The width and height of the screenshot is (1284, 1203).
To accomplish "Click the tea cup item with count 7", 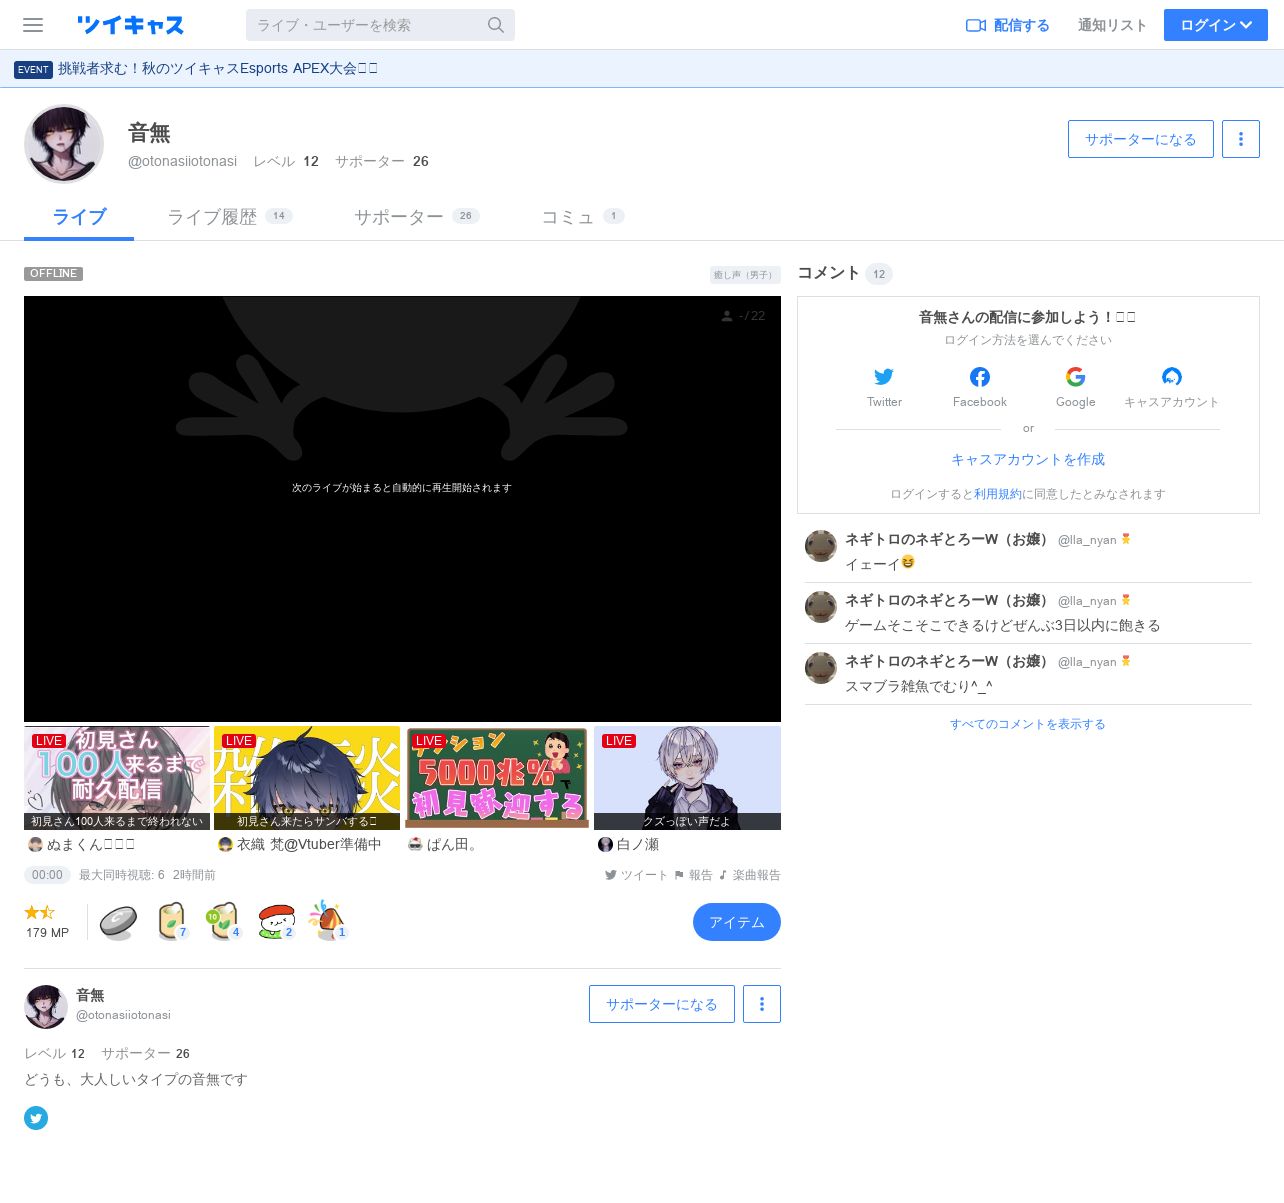I will 172,922.
